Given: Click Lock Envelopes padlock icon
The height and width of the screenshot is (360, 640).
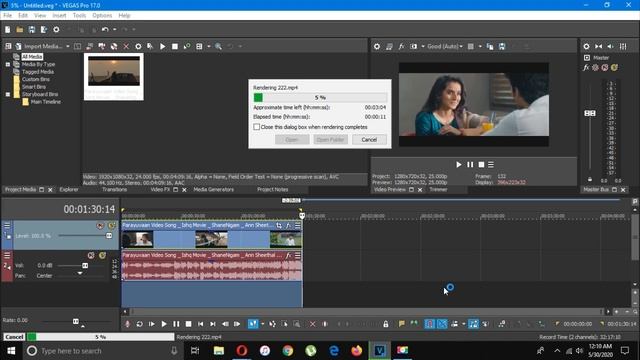Looking at the screenshot, I should click(x=386, y=324).
